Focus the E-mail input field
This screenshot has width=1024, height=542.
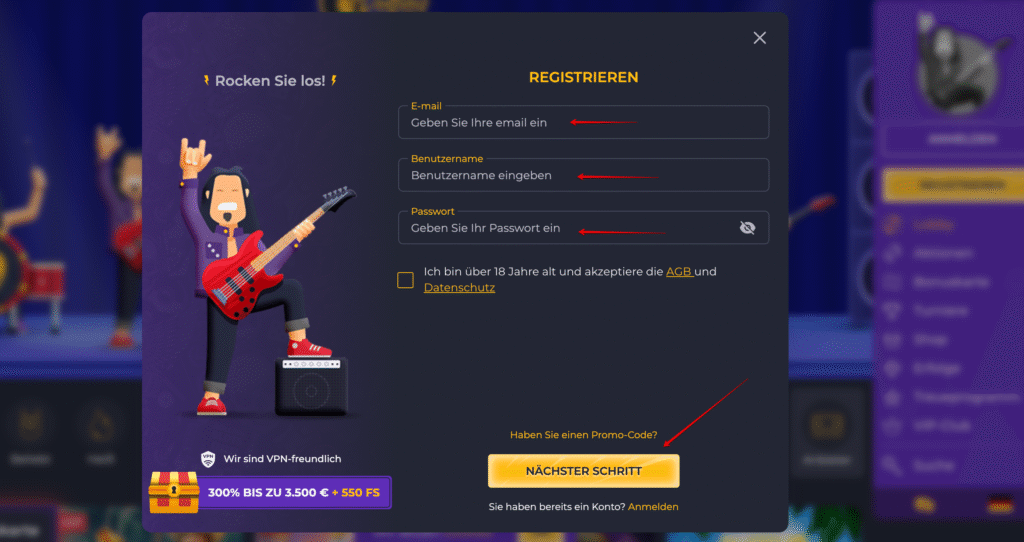tap(583, 122)
